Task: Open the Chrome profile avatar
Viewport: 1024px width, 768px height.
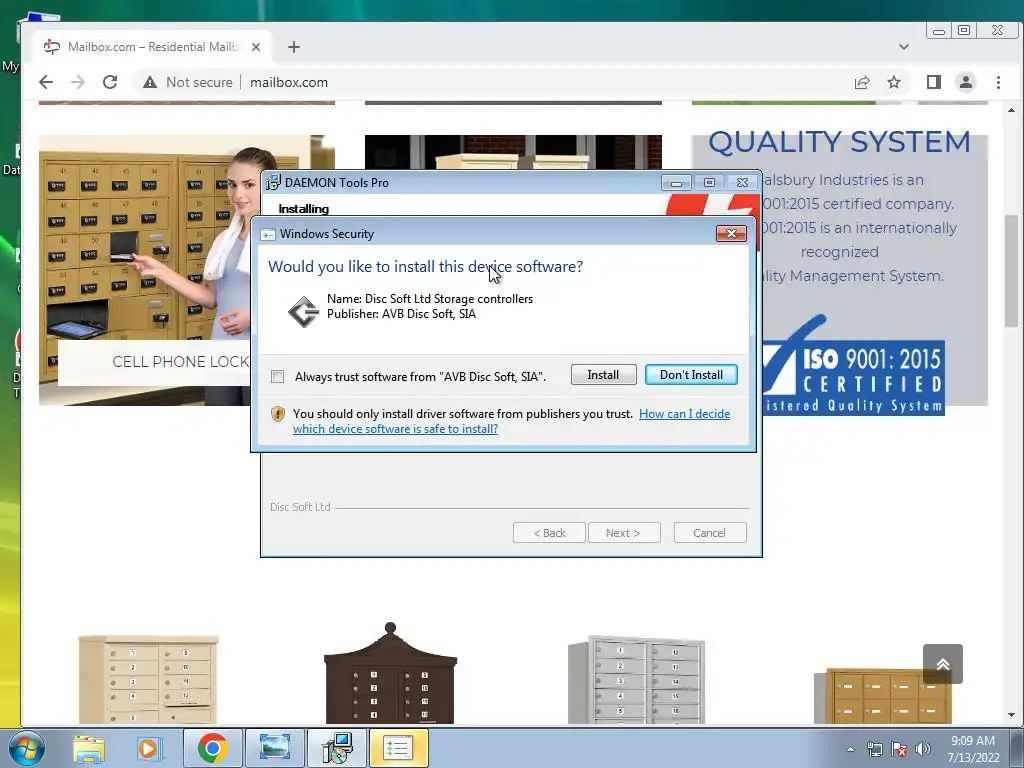Action: coord(966,82)
